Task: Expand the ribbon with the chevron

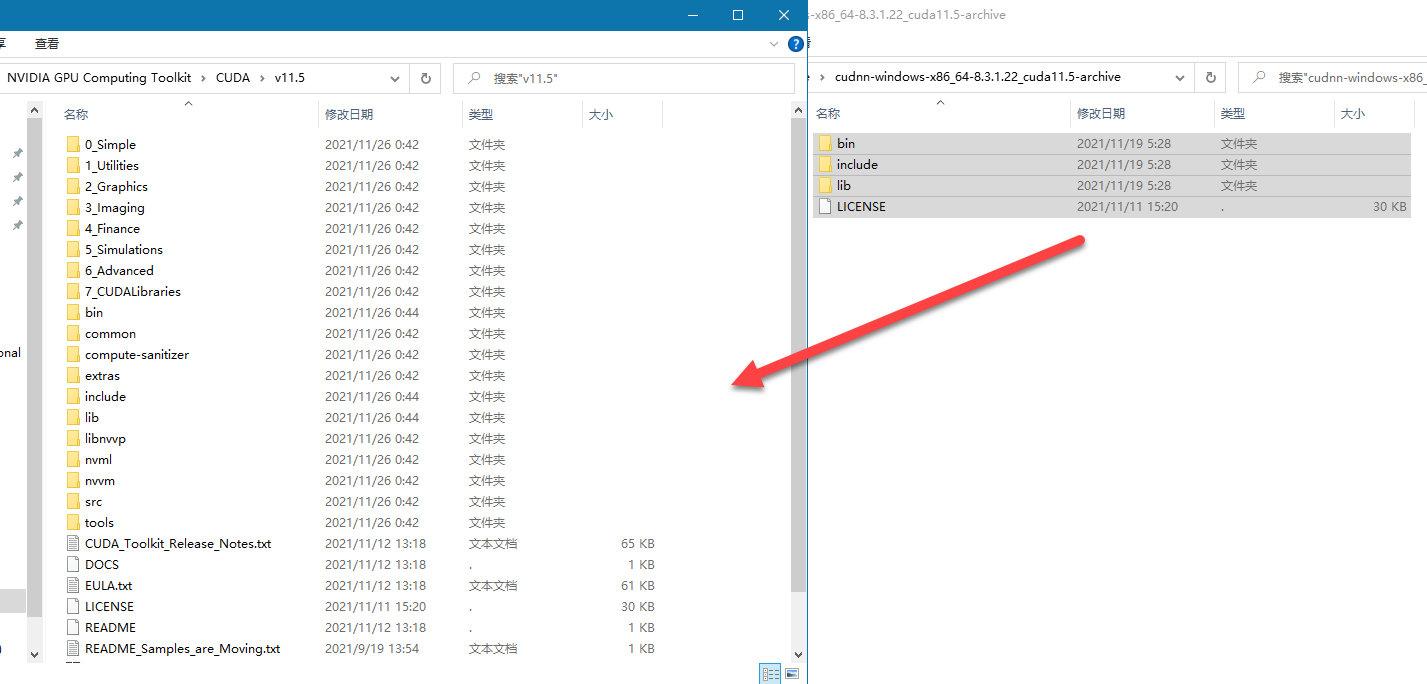Action: (x=774, y=44)
